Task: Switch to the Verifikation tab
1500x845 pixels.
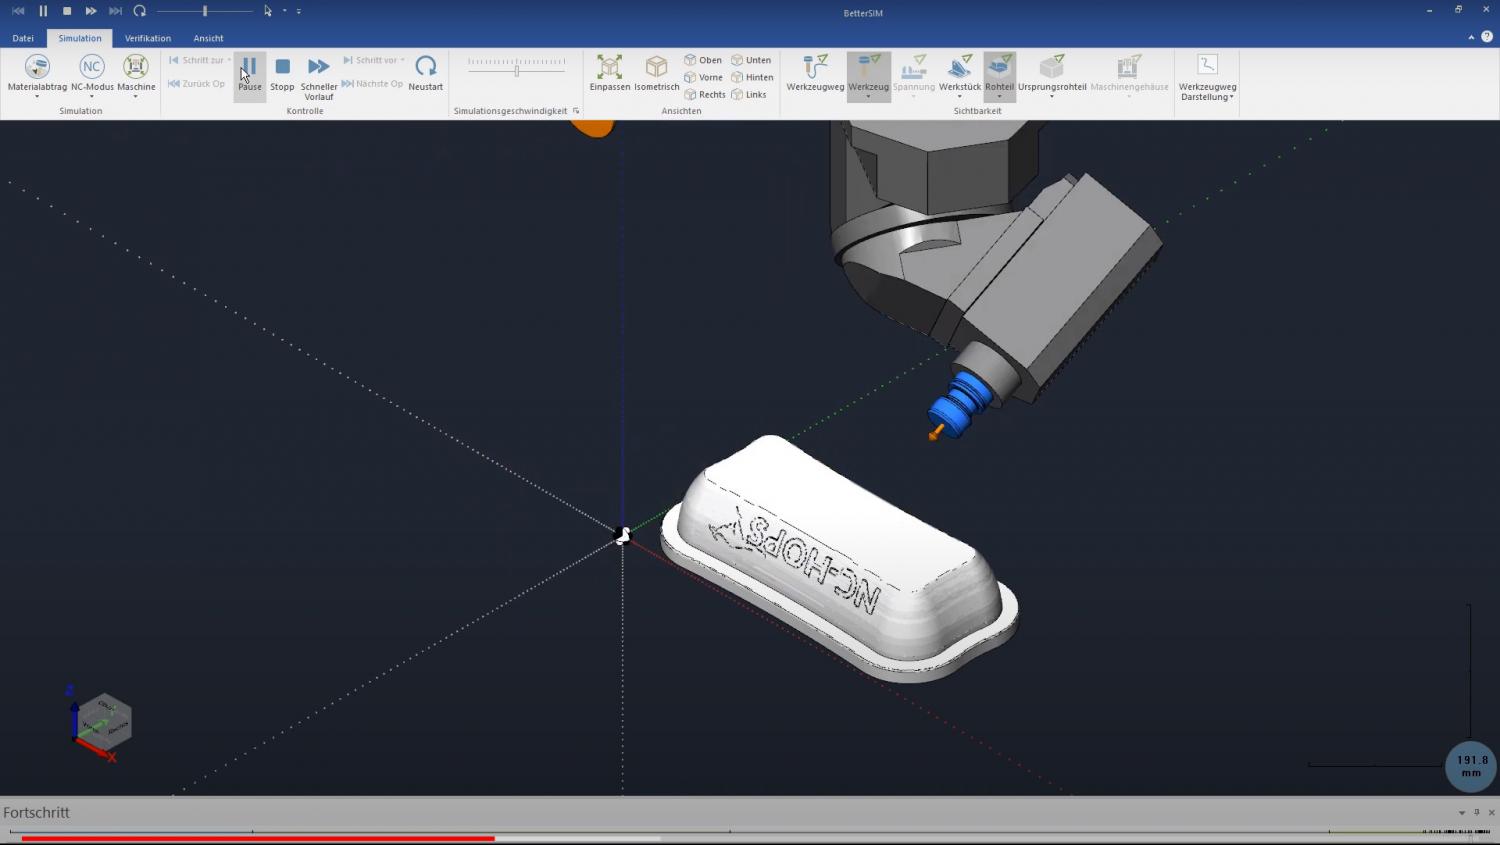Action: click(148, 38)
